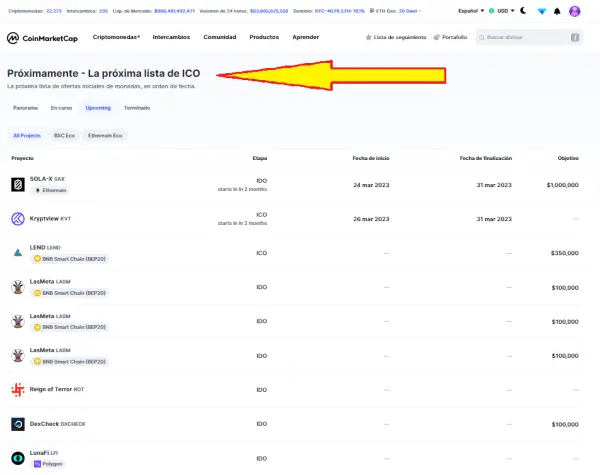The height and width of the screenshot is (475, 600).
Task: Open notifications bell icon
Action: (x=557, y=11)
